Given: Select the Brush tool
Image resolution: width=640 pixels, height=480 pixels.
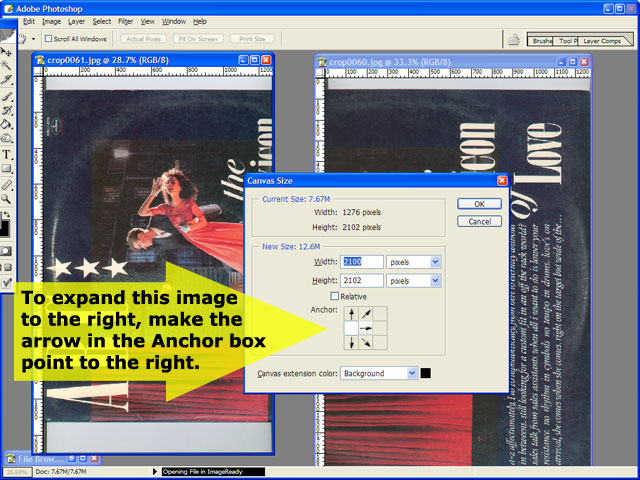Looking at the screenshot, I should (x=6, y=97).
